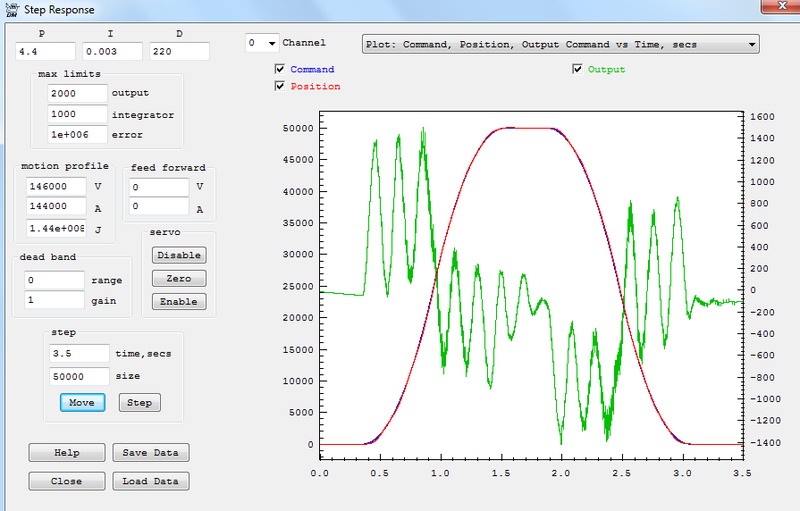
Task: Enable the servo
Action: click(179, 301)
